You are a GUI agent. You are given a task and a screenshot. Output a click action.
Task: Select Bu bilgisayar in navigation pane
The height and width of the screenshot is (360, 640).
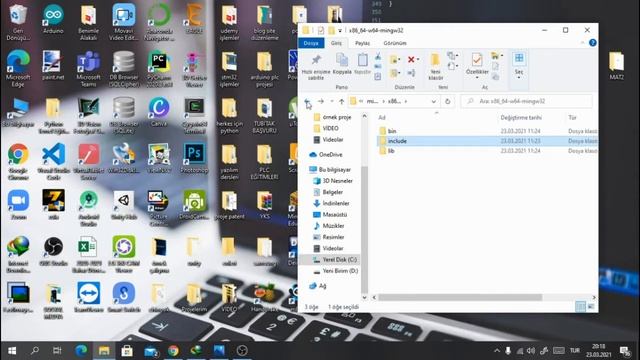point(335,169)
